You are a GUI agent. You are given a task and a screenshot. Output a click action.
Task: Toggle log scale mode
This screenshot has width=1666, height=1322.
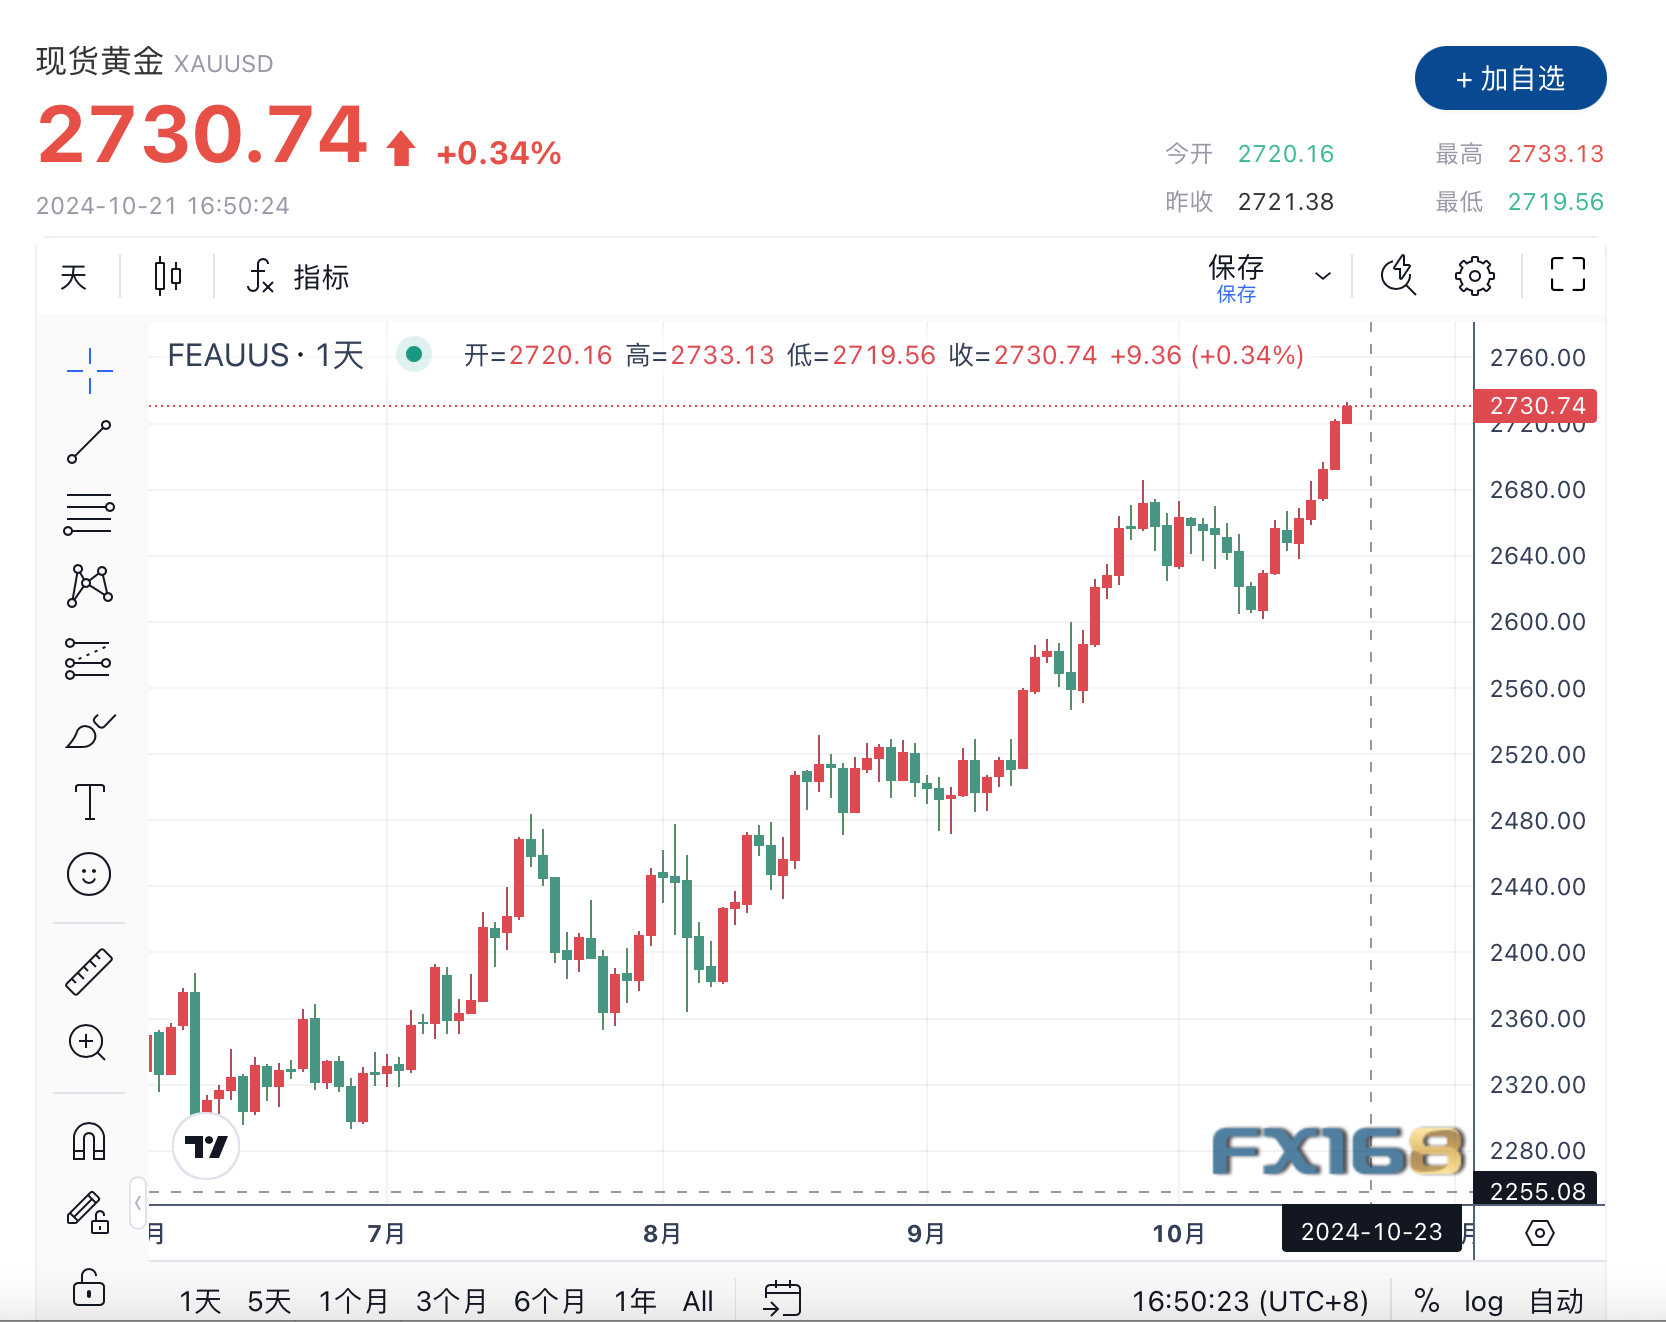coord(1483,1302)
